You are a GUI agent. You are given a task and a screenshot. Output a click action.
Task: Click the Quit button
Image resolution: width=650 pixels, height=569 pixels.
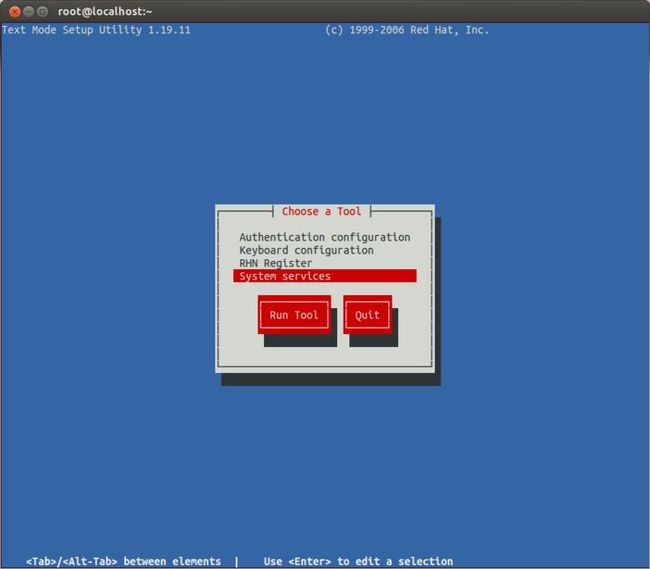[367, 315]
